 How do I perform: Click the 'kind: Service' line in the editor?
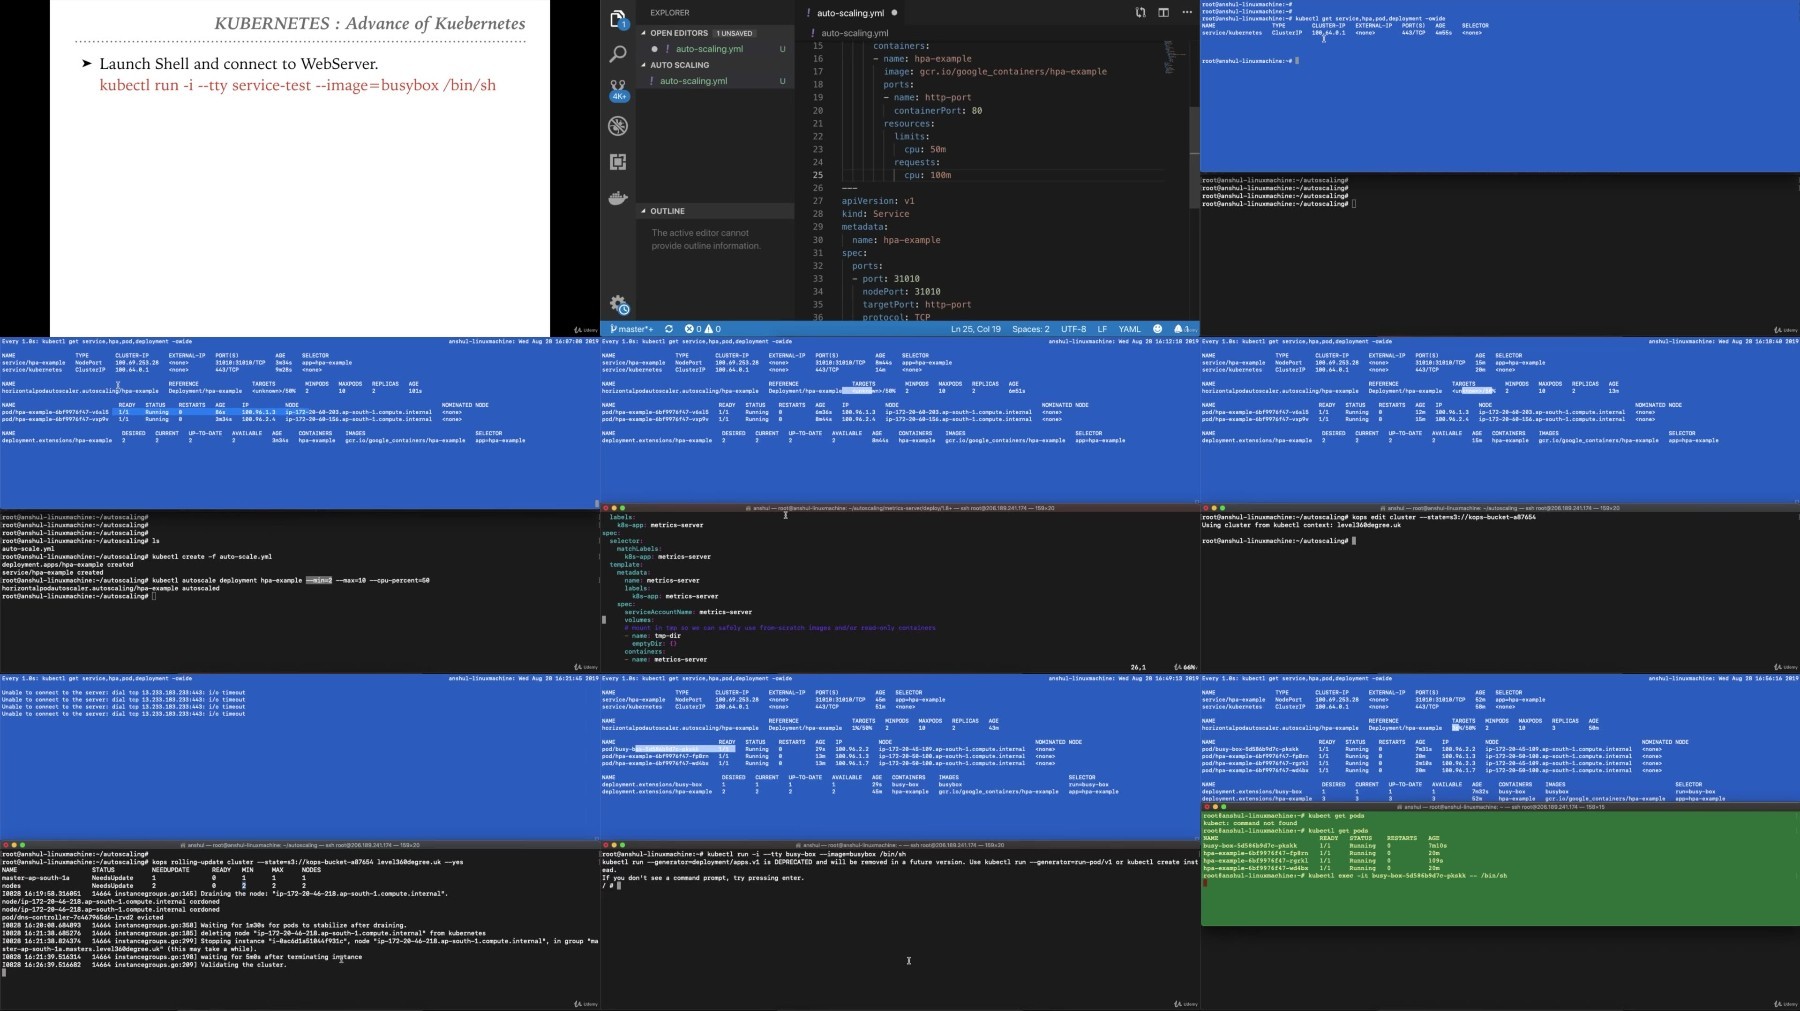876,214
